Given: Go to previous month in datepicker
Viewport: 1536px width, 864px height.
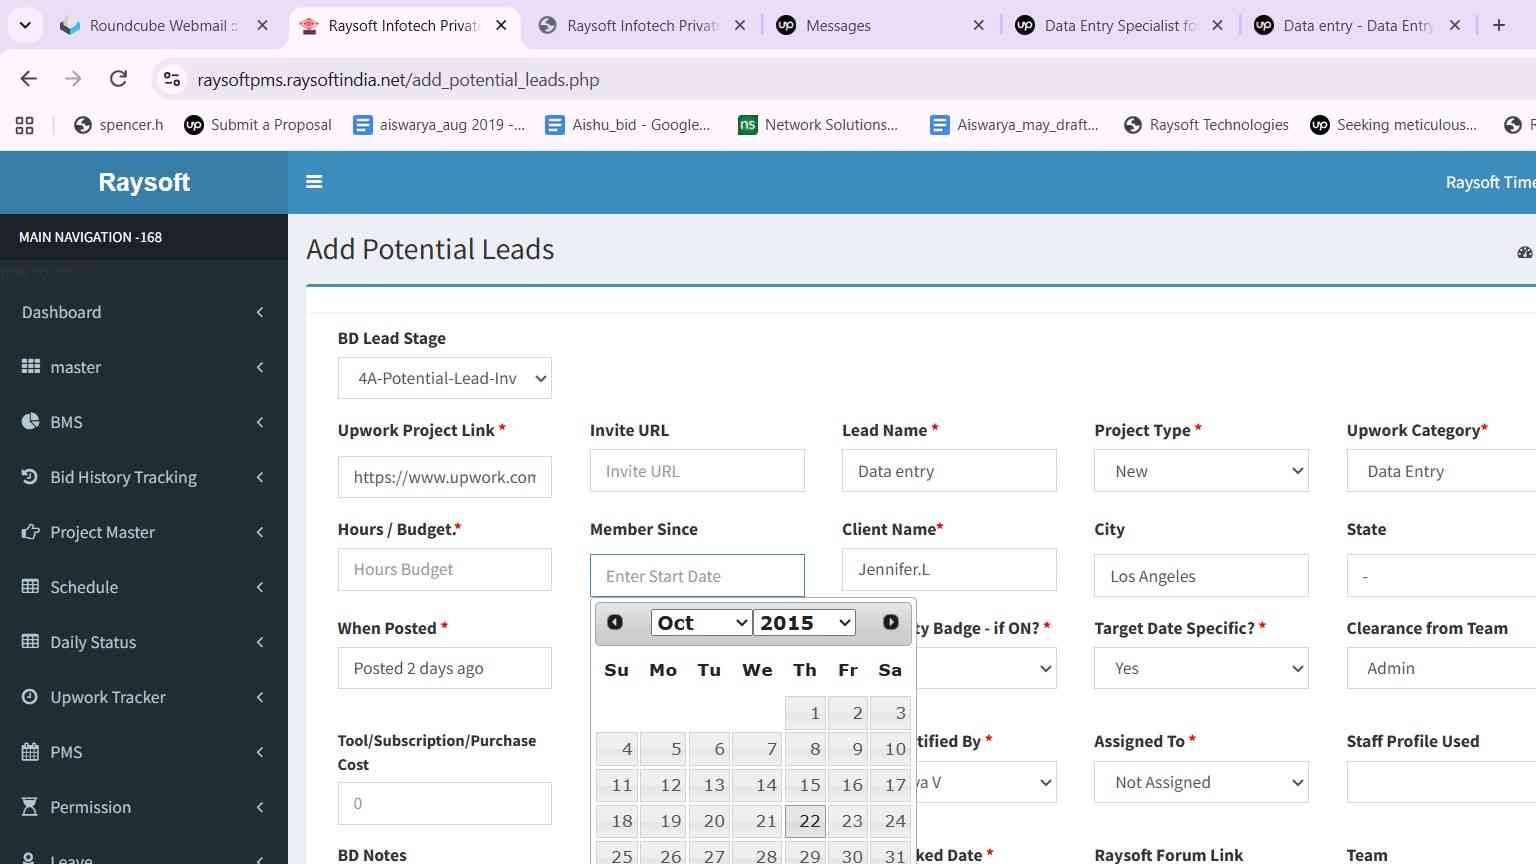Looking at the screenshot, I should pos(615,622).
